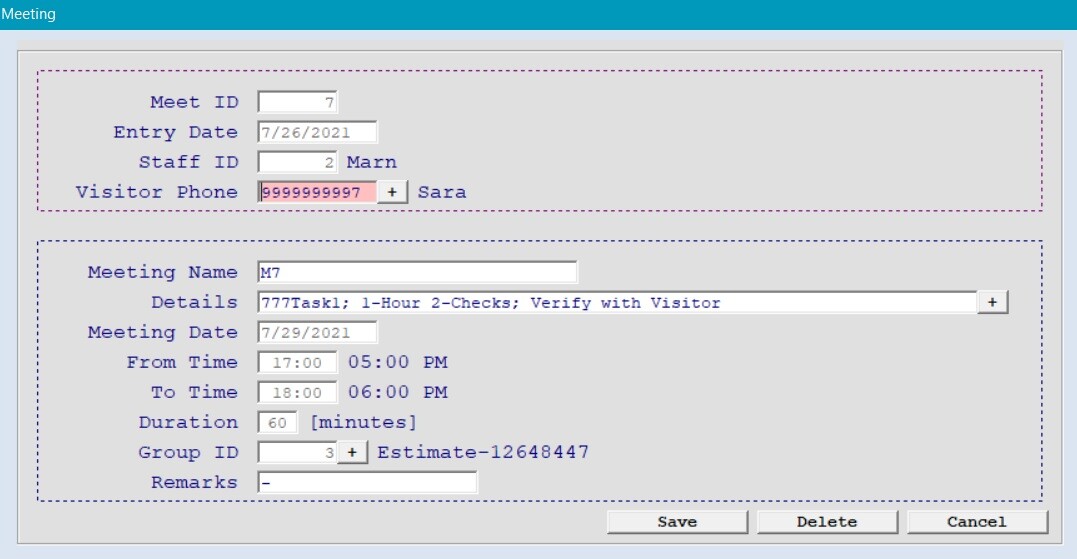1077x559 pixels.
Task: Click the Group ID label
Action: [188, 453]
